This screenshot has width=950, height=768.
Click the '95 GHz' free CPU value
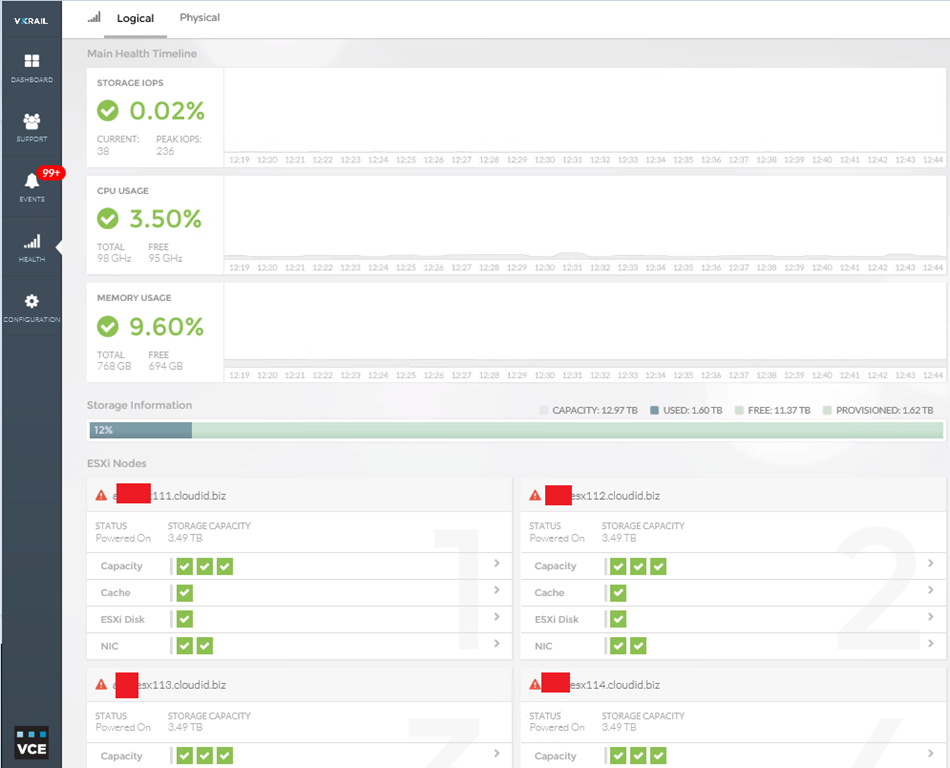[165, 258]
